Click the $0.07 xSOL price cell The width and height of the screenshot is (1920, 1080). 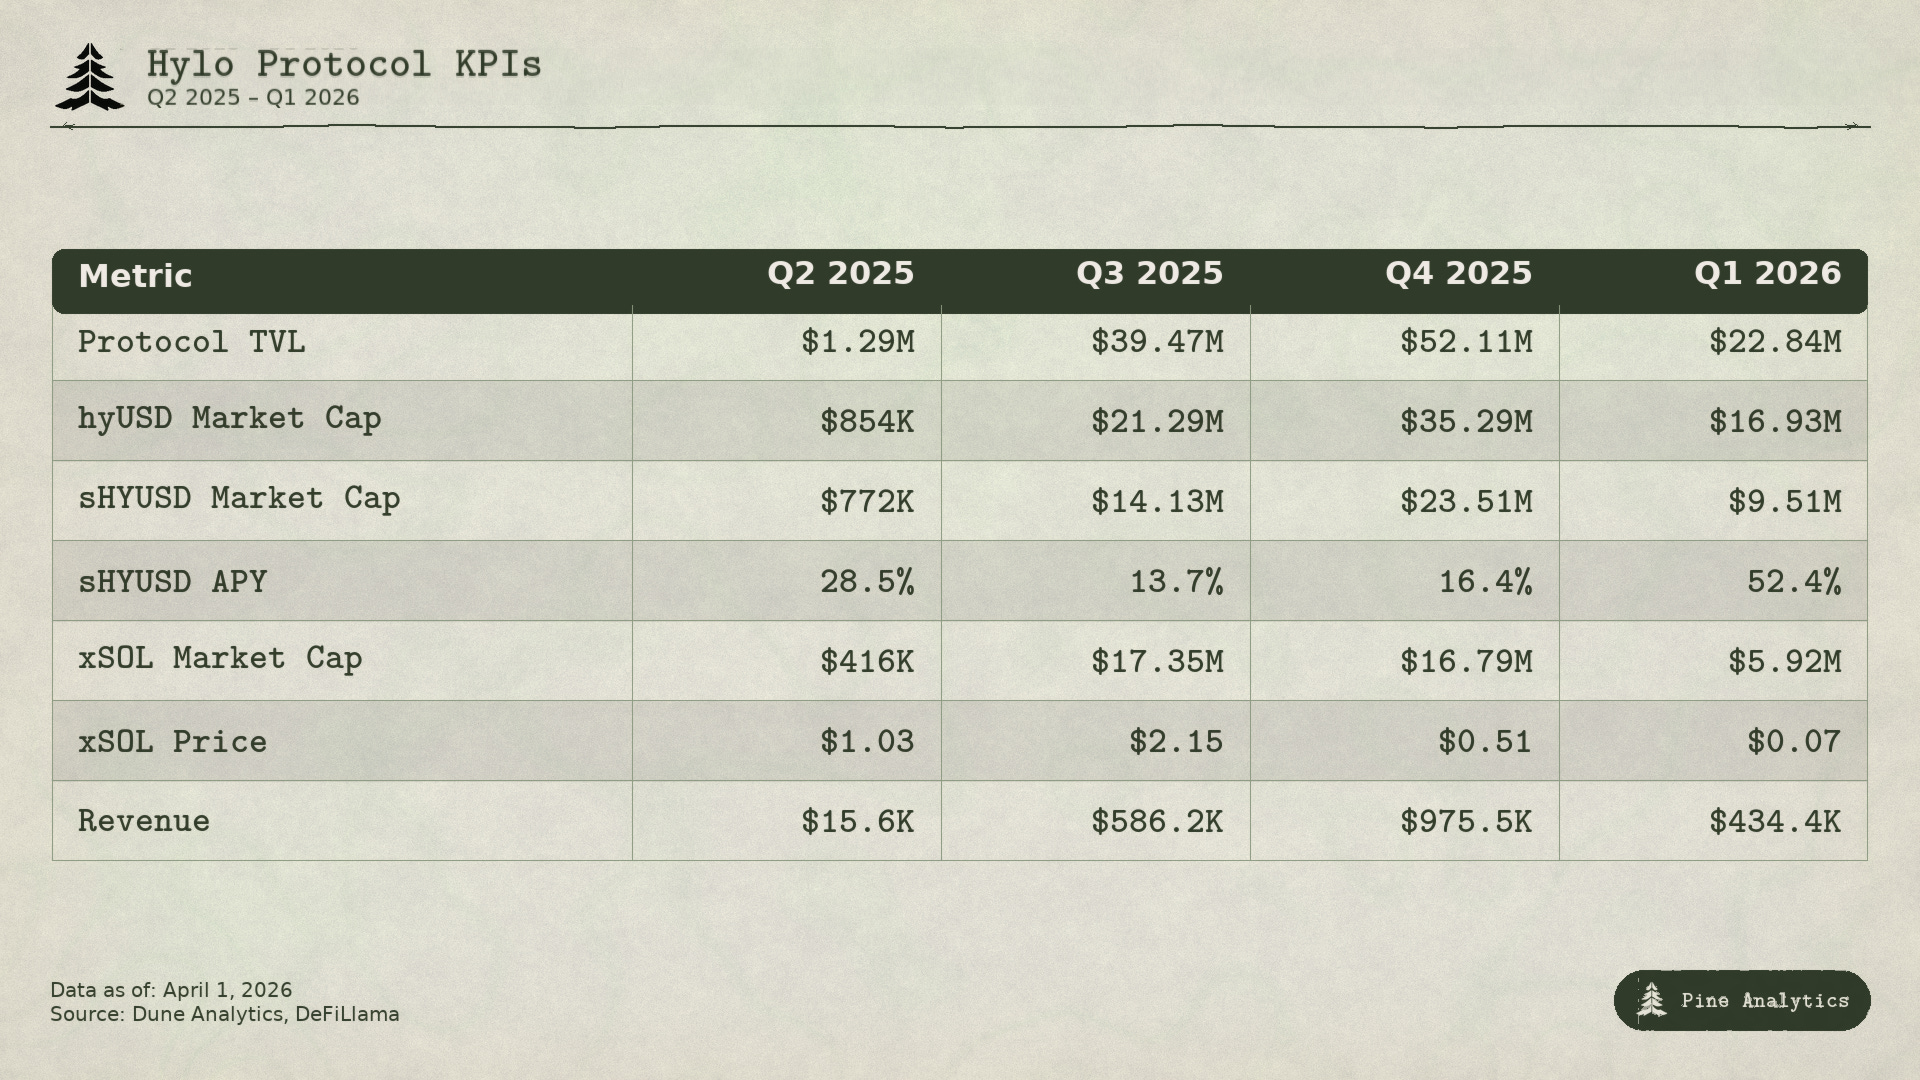1793,741
